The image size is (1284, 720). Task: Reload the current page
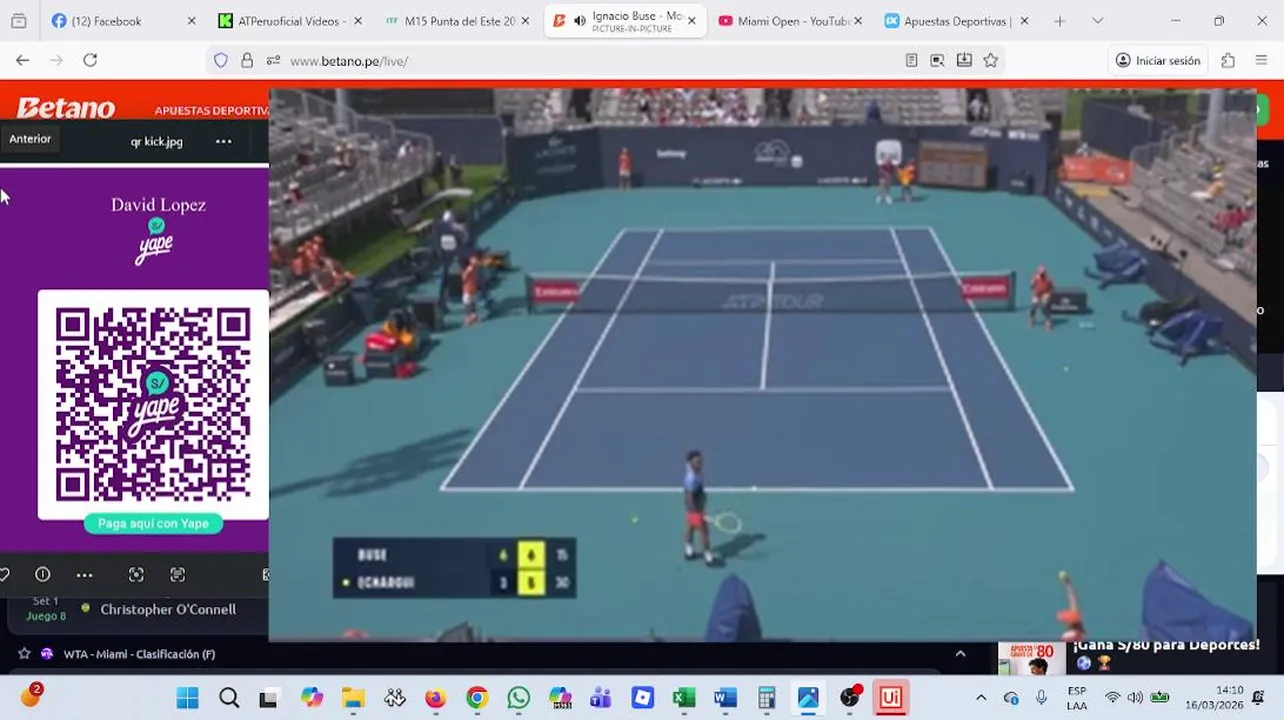90,60
